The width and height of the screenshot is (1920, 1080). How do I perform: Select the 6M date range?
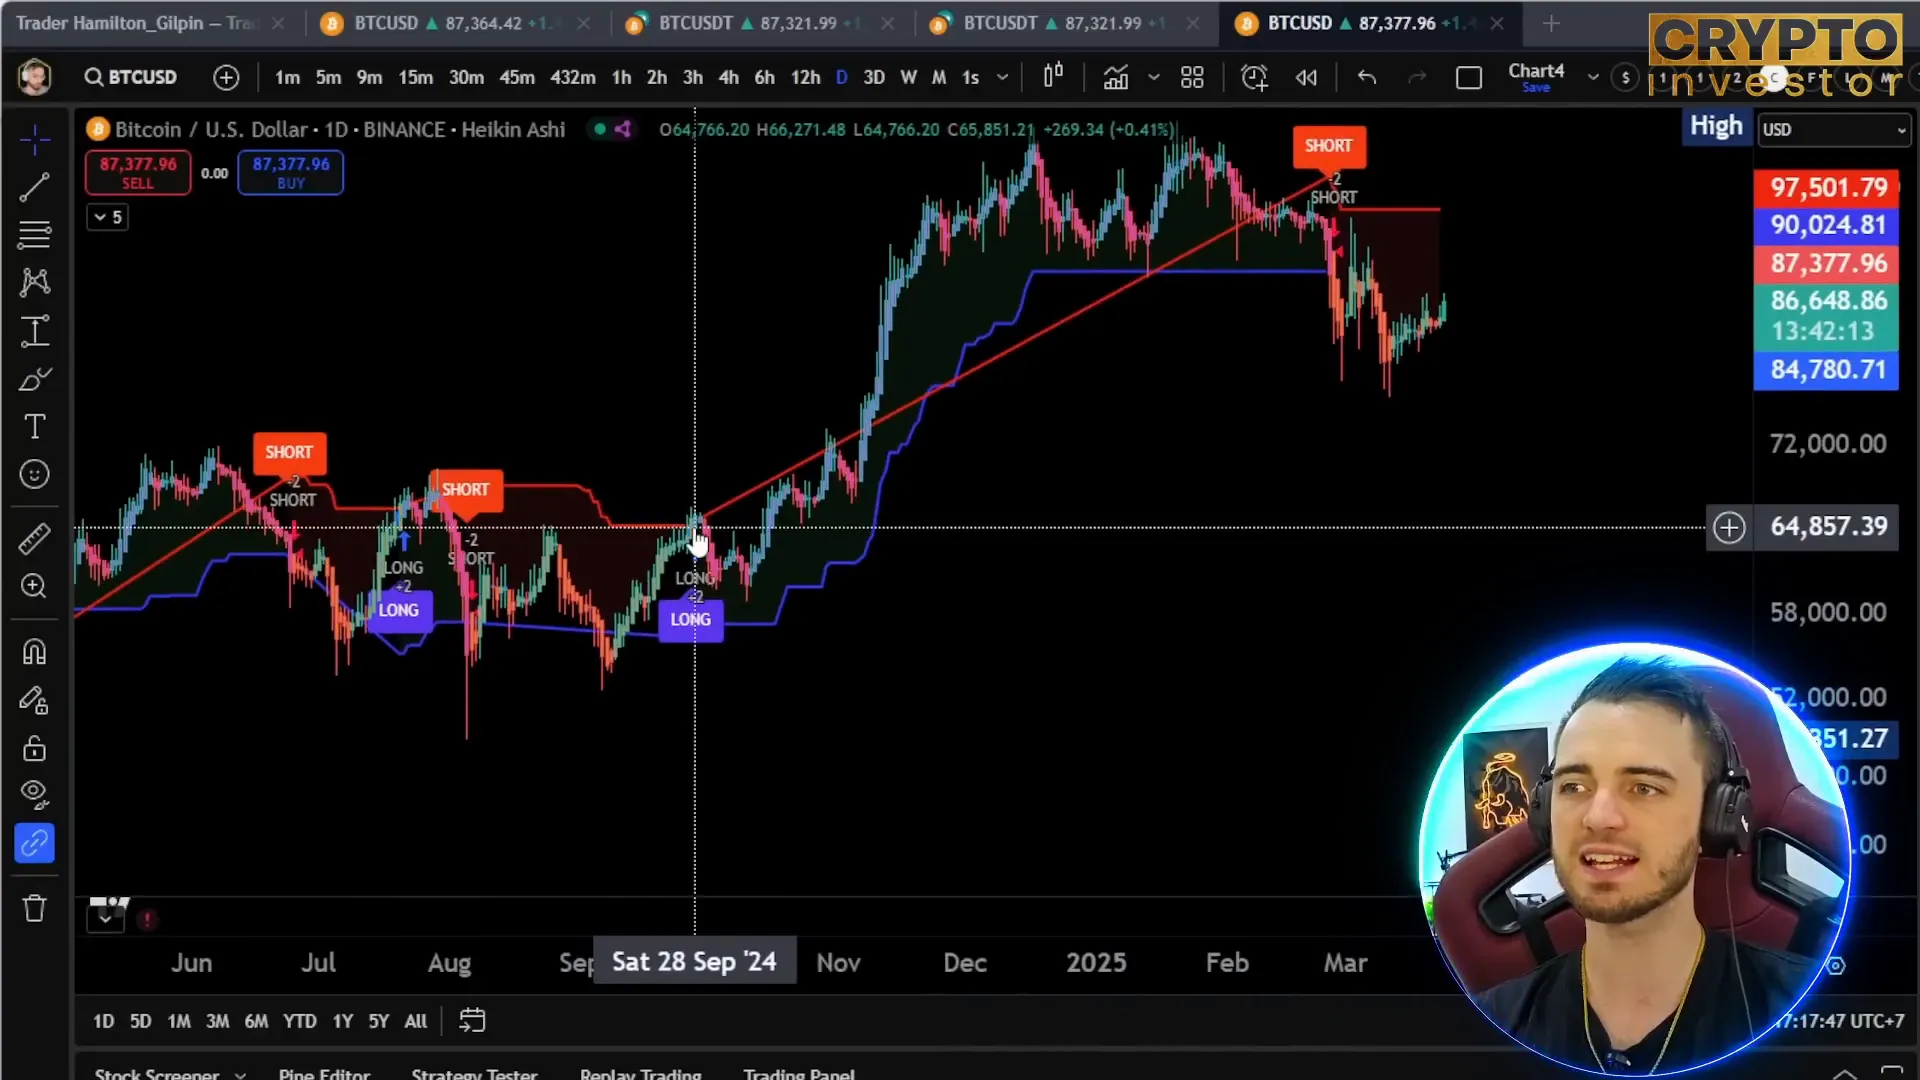(257, 1021)
